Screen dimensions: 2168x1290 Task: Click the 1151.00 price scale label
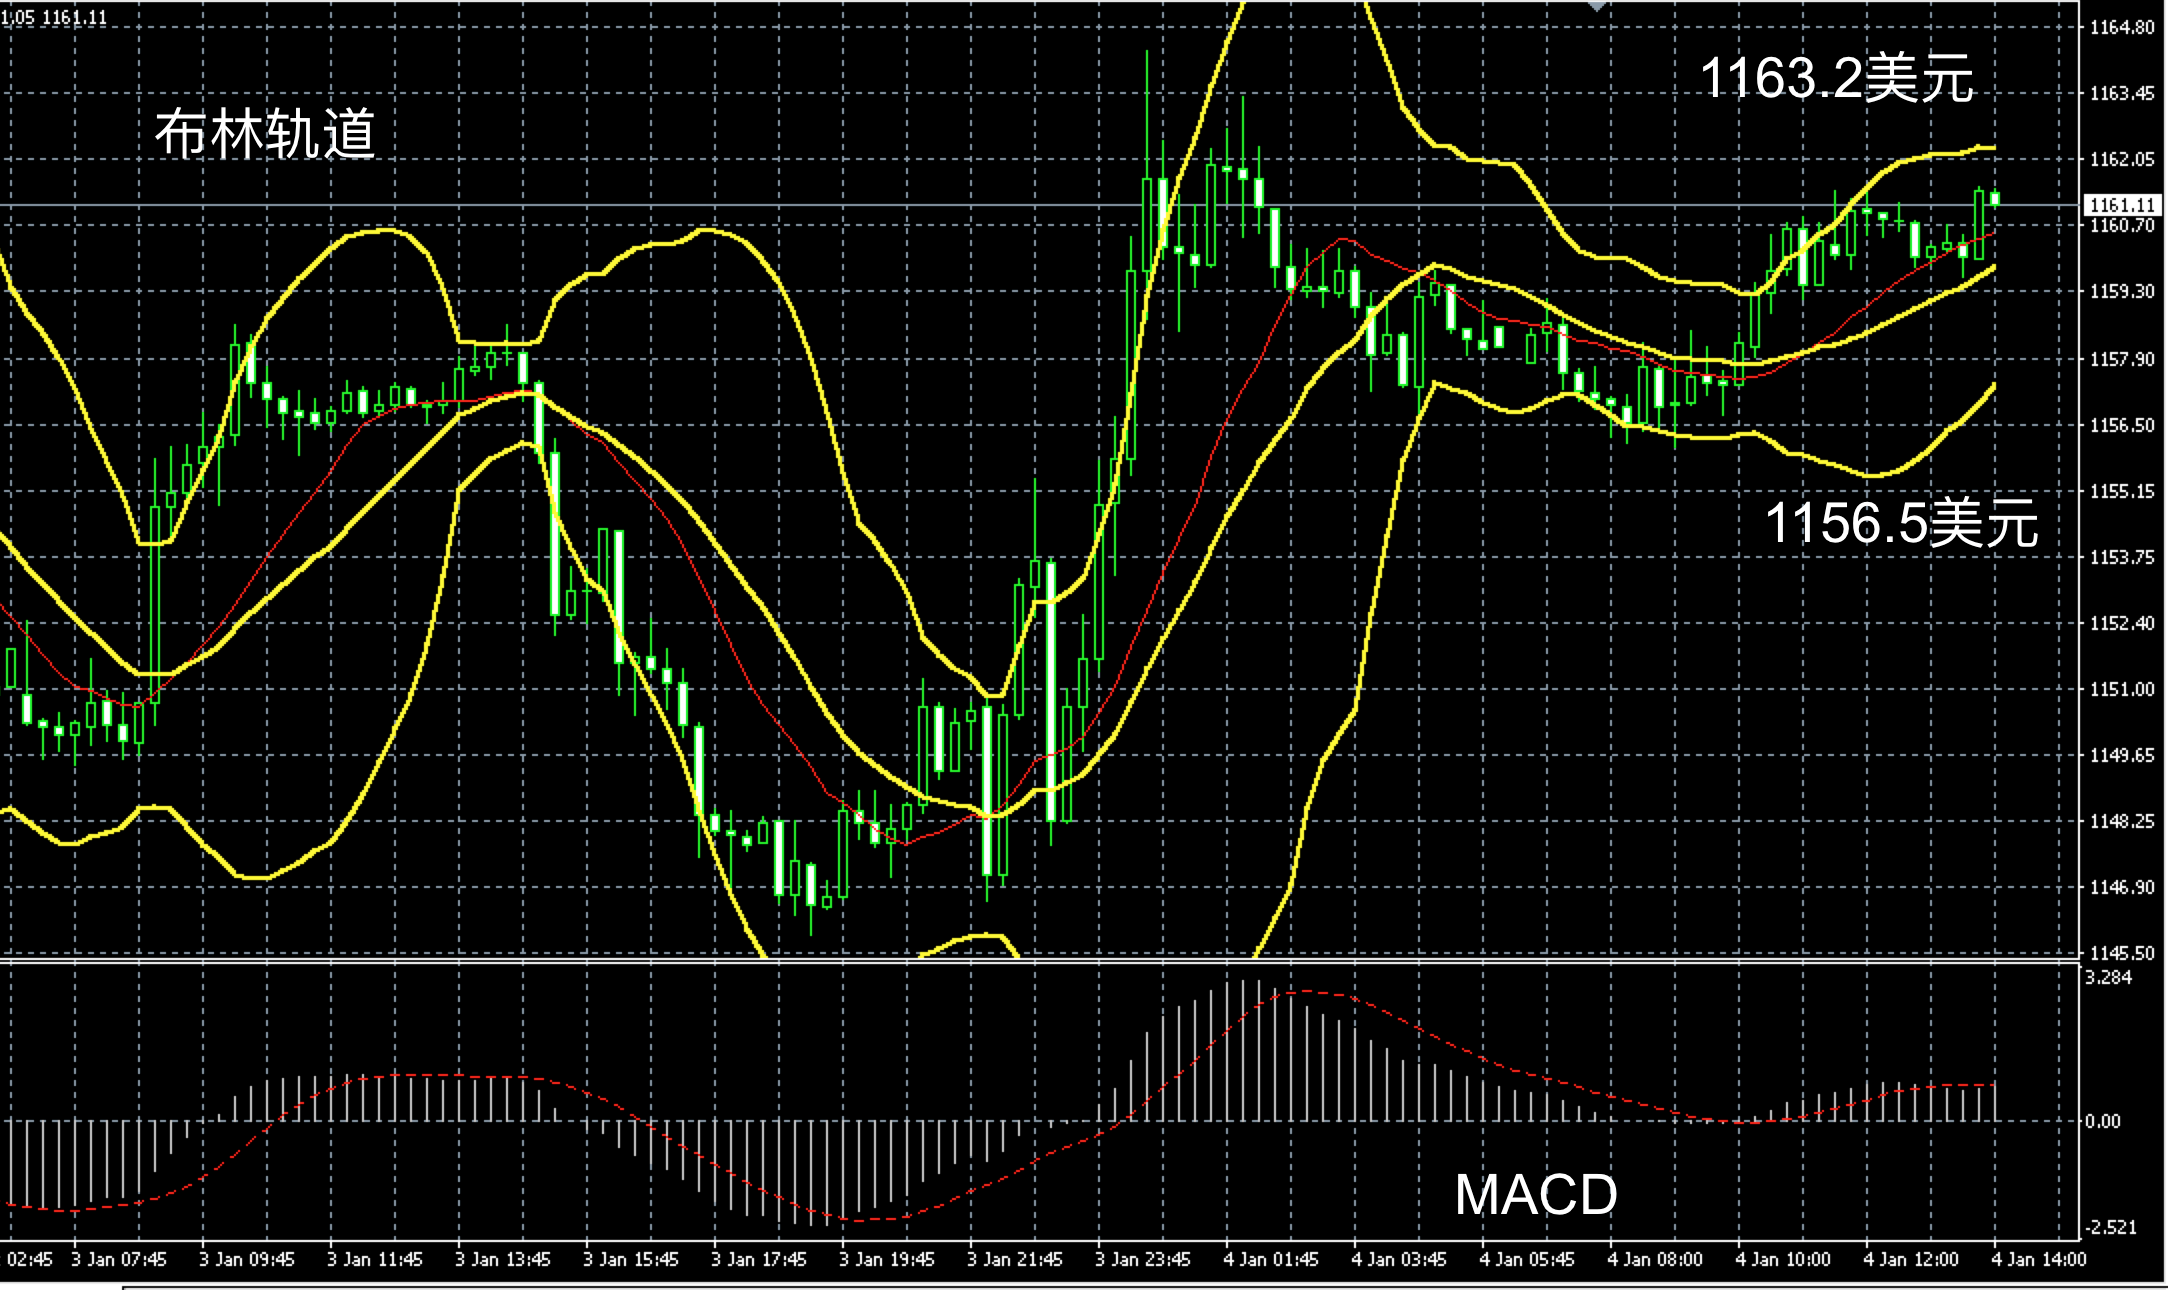[x=2122, y=689]
